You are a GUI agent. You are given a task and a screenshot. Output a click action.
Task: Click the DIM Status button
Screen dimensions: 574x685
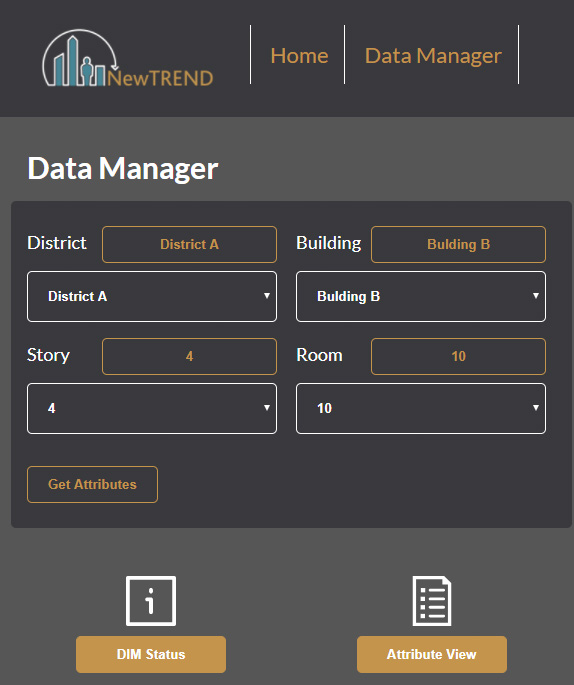coord(151,654)
